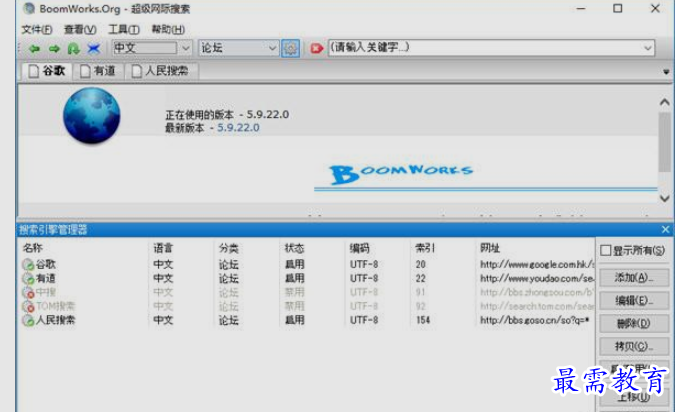Click the bbs.goso.cn URL cell

[x=534, y=320]
